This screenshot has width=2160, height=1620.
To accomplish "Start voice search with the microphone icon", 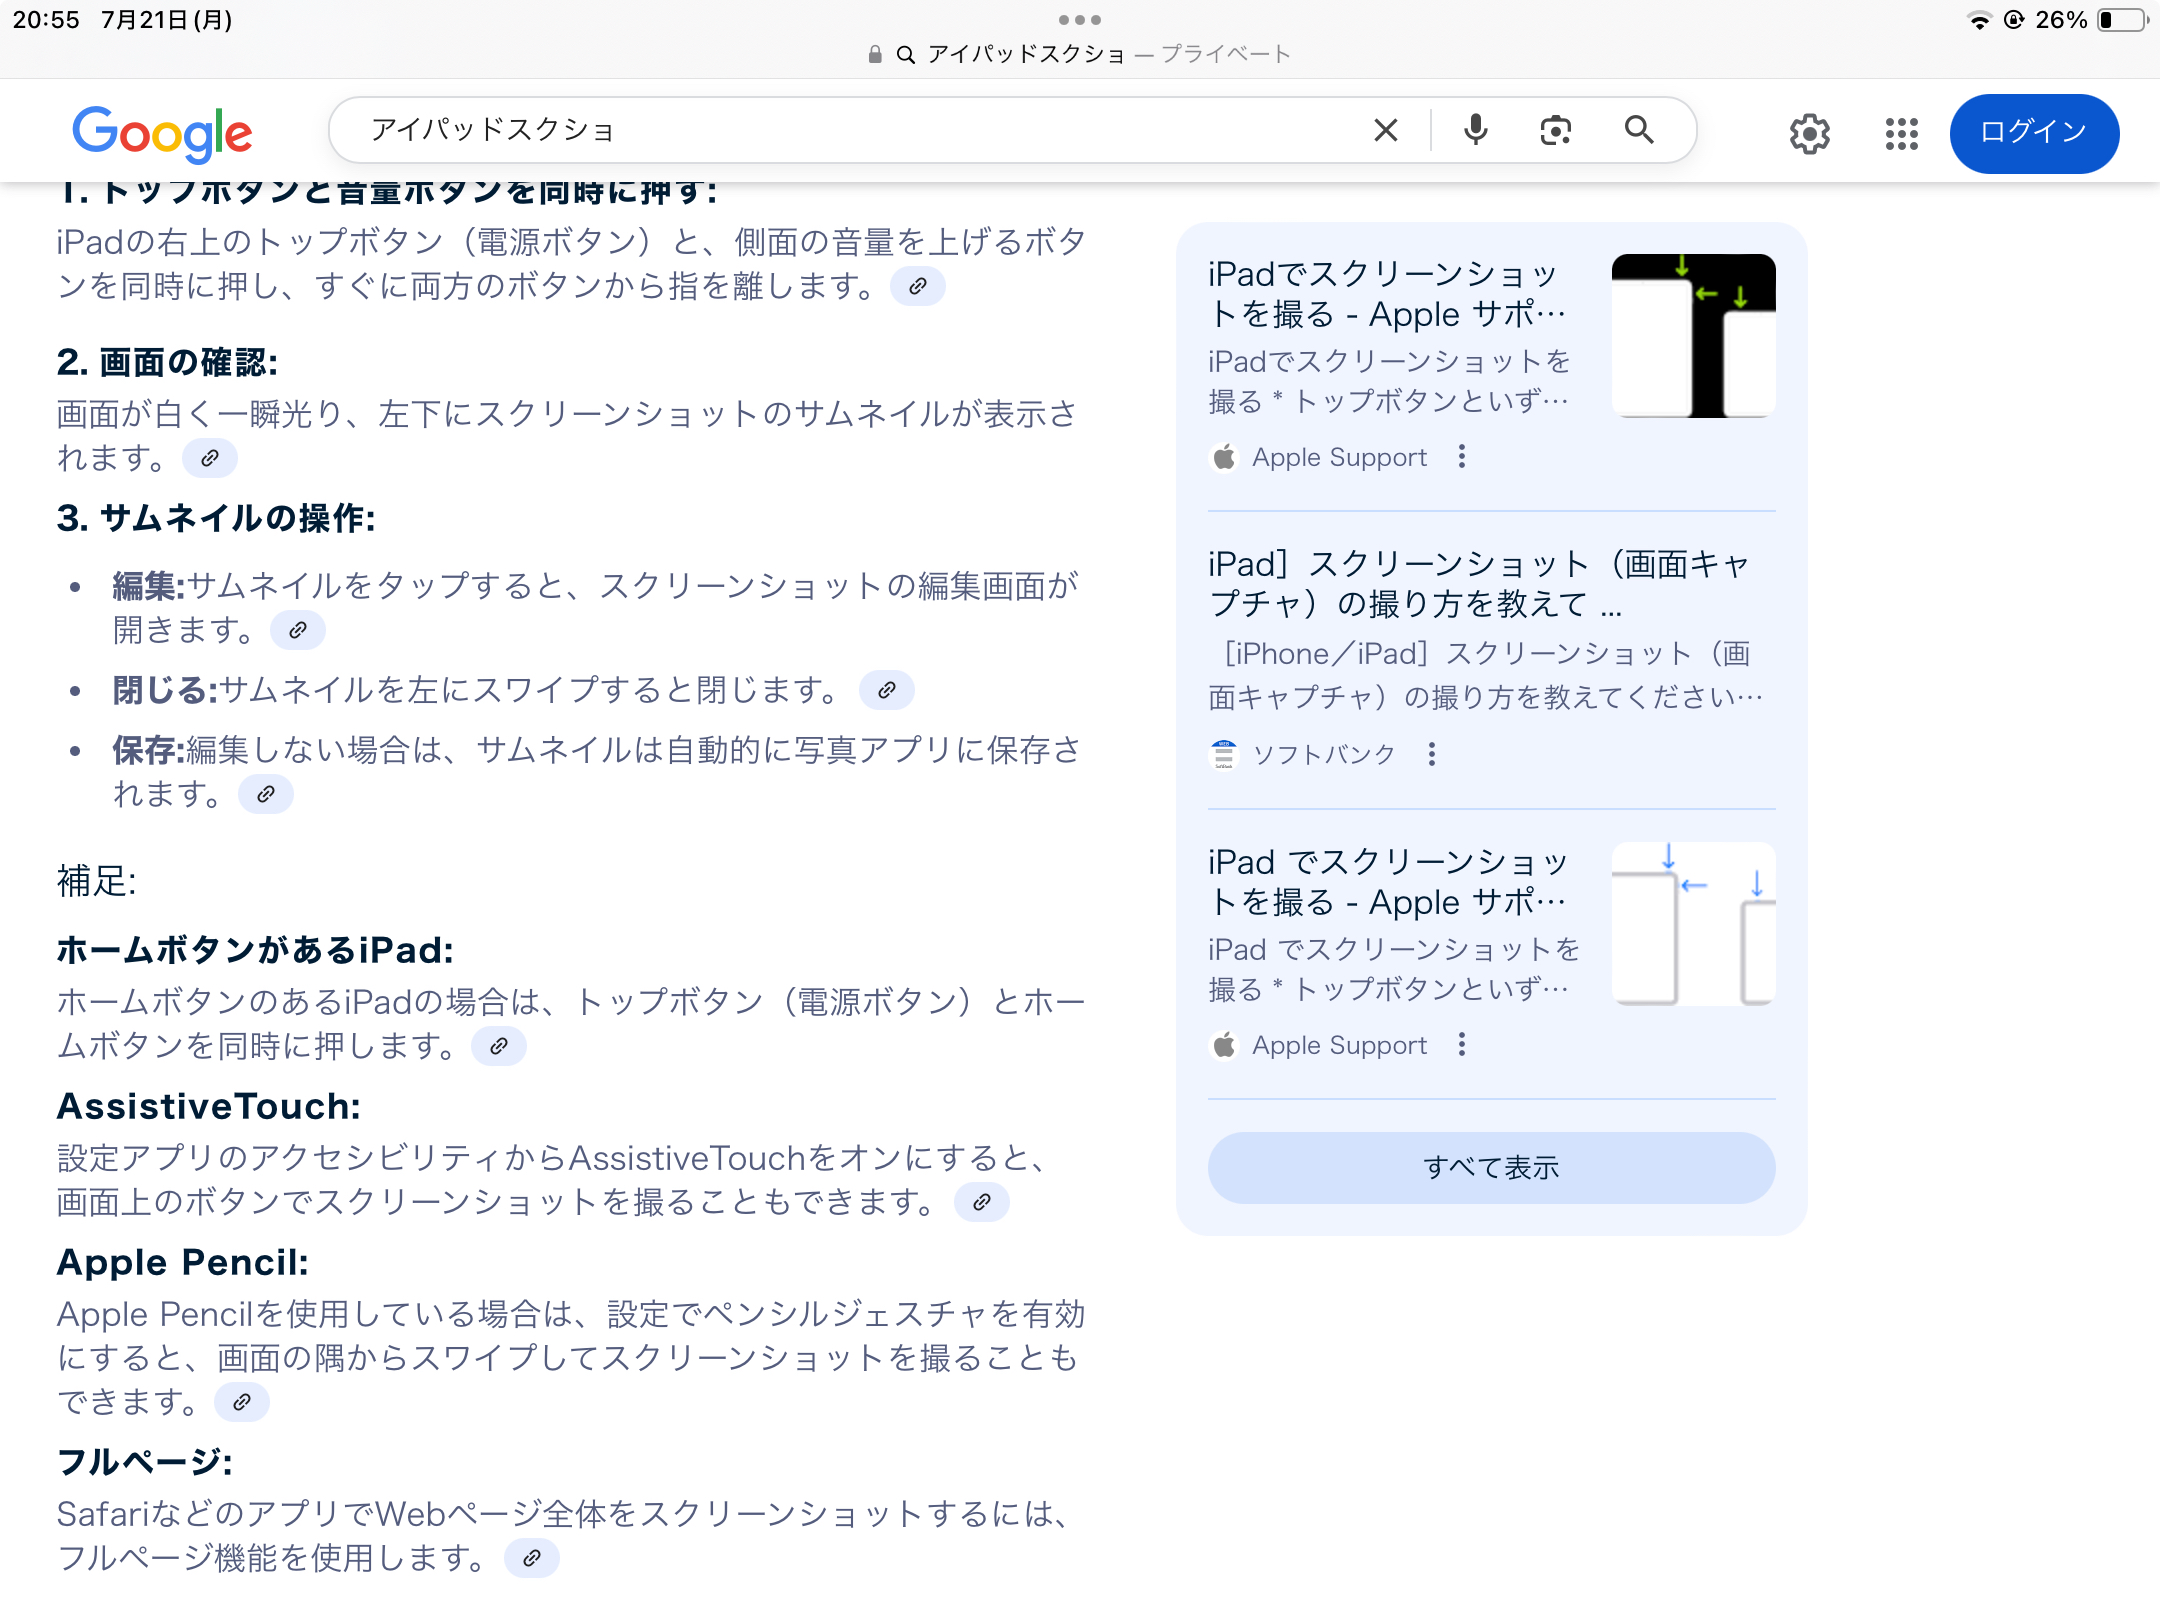I will tap(1475, 130).
